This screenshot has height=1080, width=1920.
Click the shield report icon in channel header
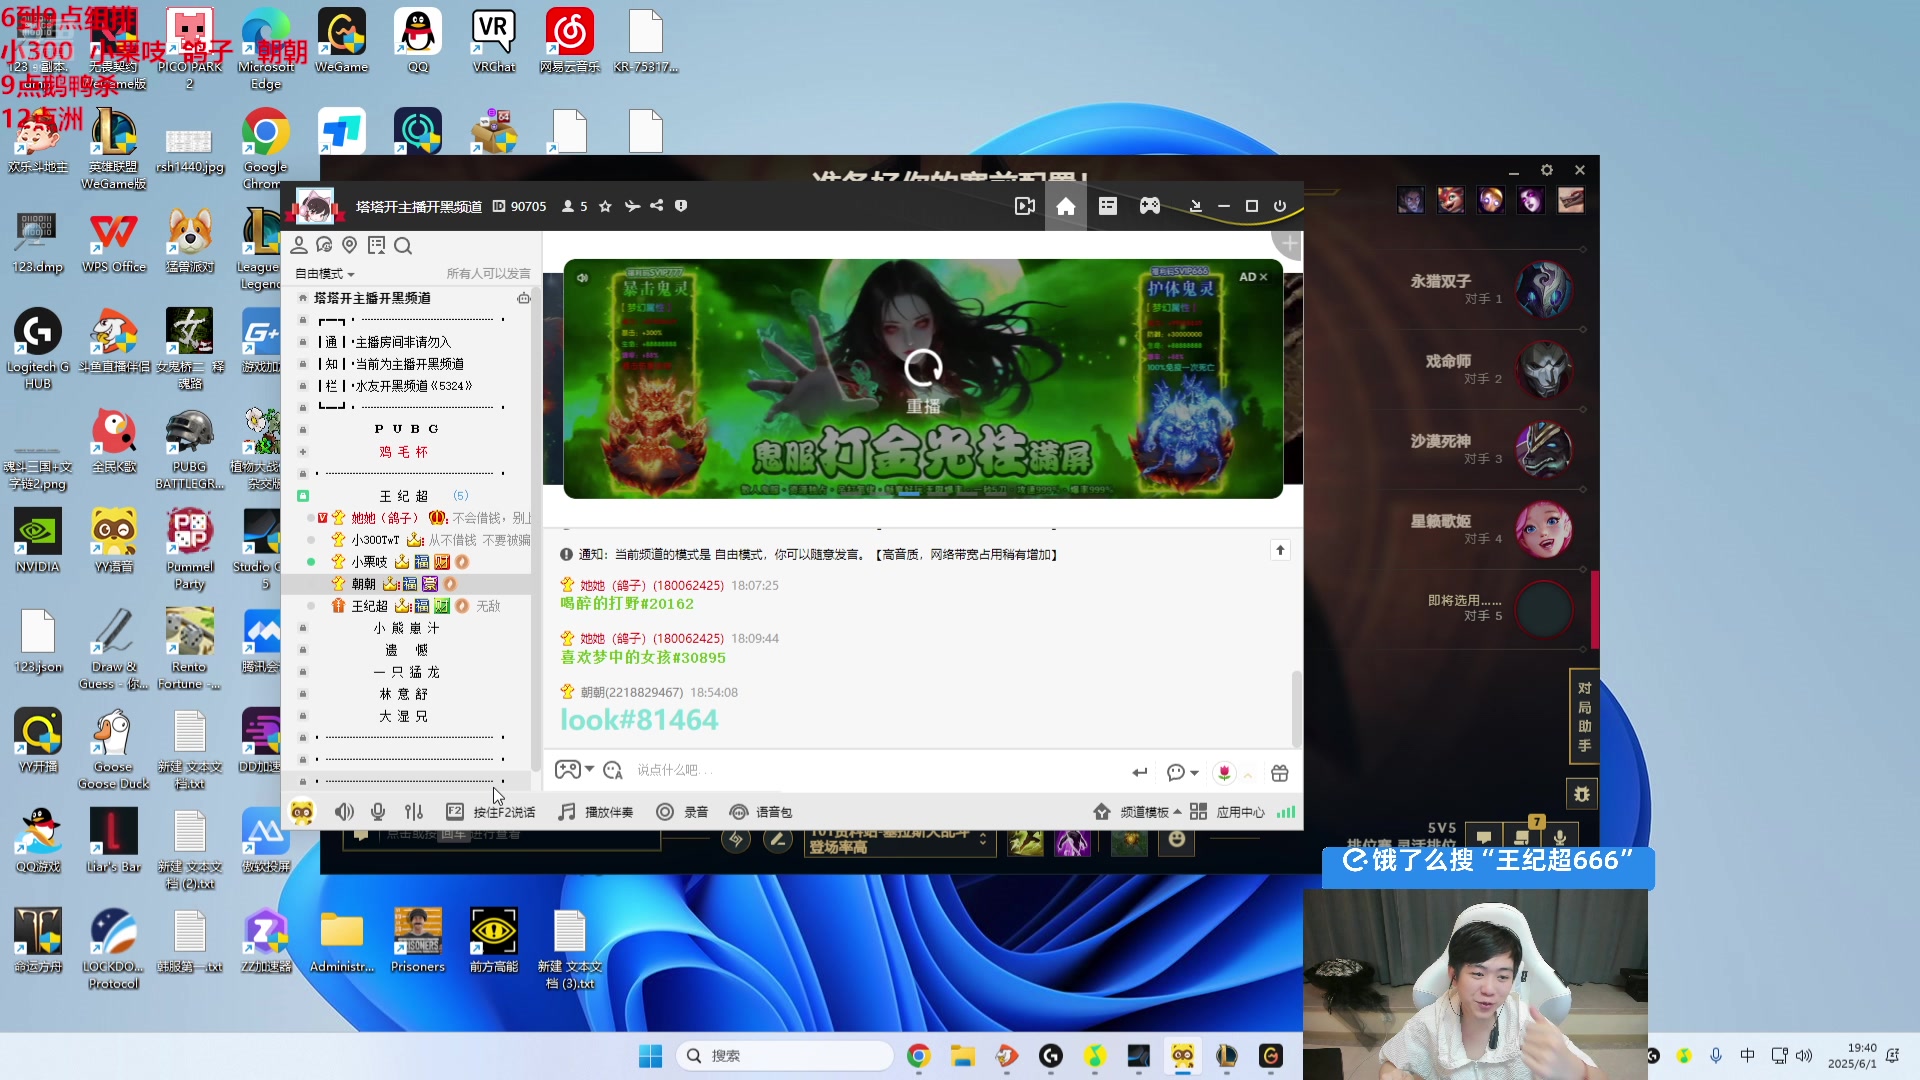pos(681,206)
